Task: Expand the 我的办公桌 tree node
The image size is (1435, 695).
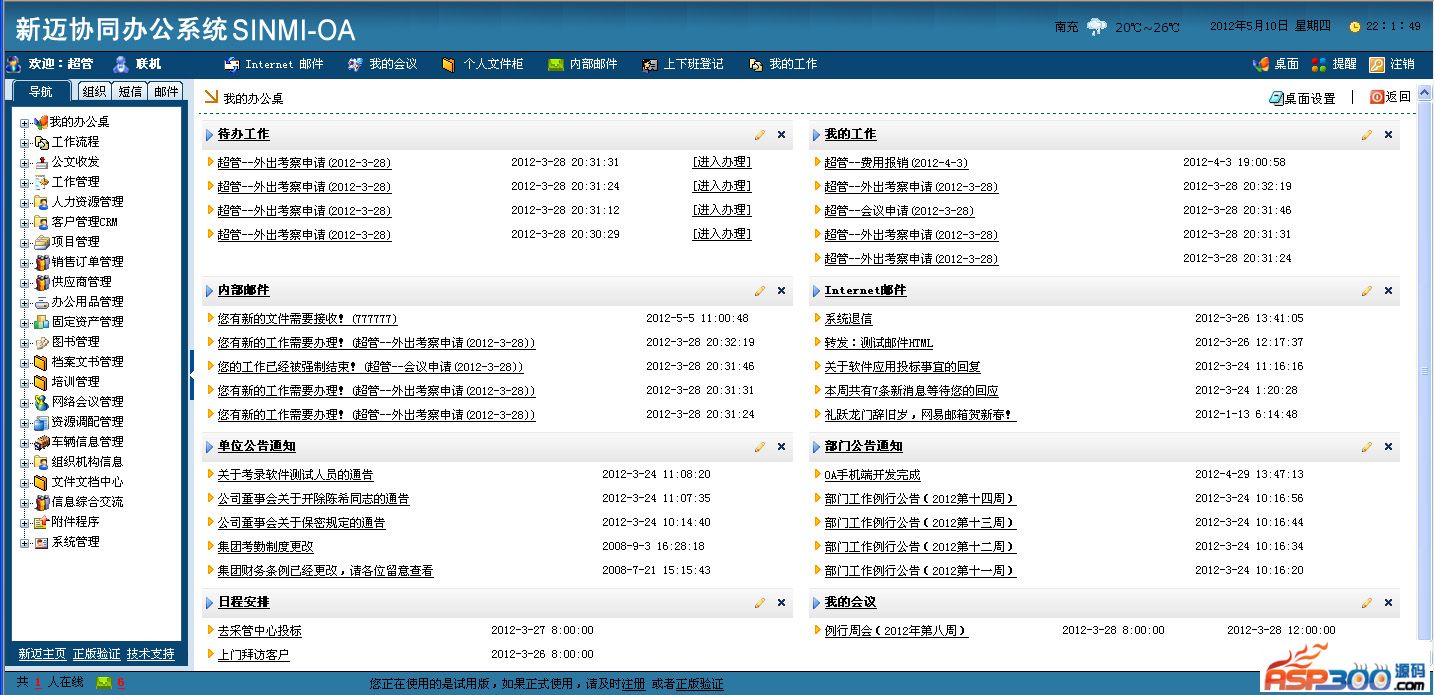Action: (25, 123)
